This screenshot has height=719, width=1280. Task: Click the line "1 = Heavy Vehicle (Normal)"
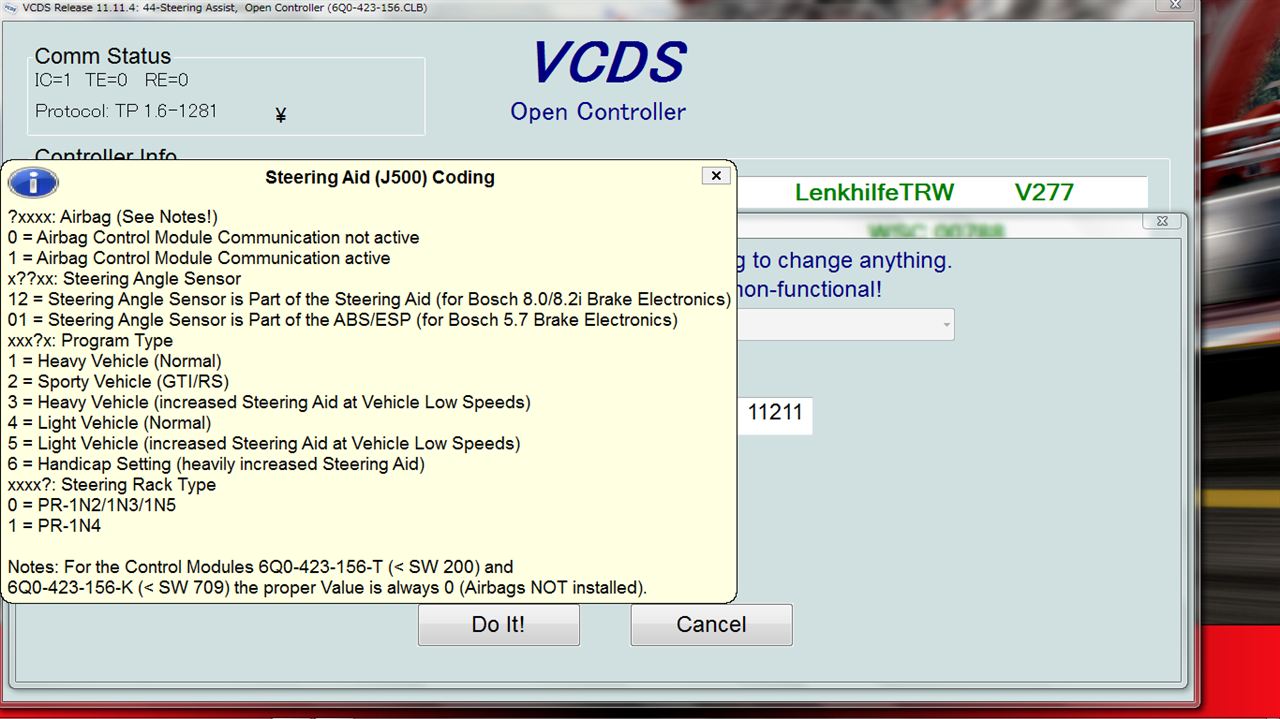(x=115, y=361)
